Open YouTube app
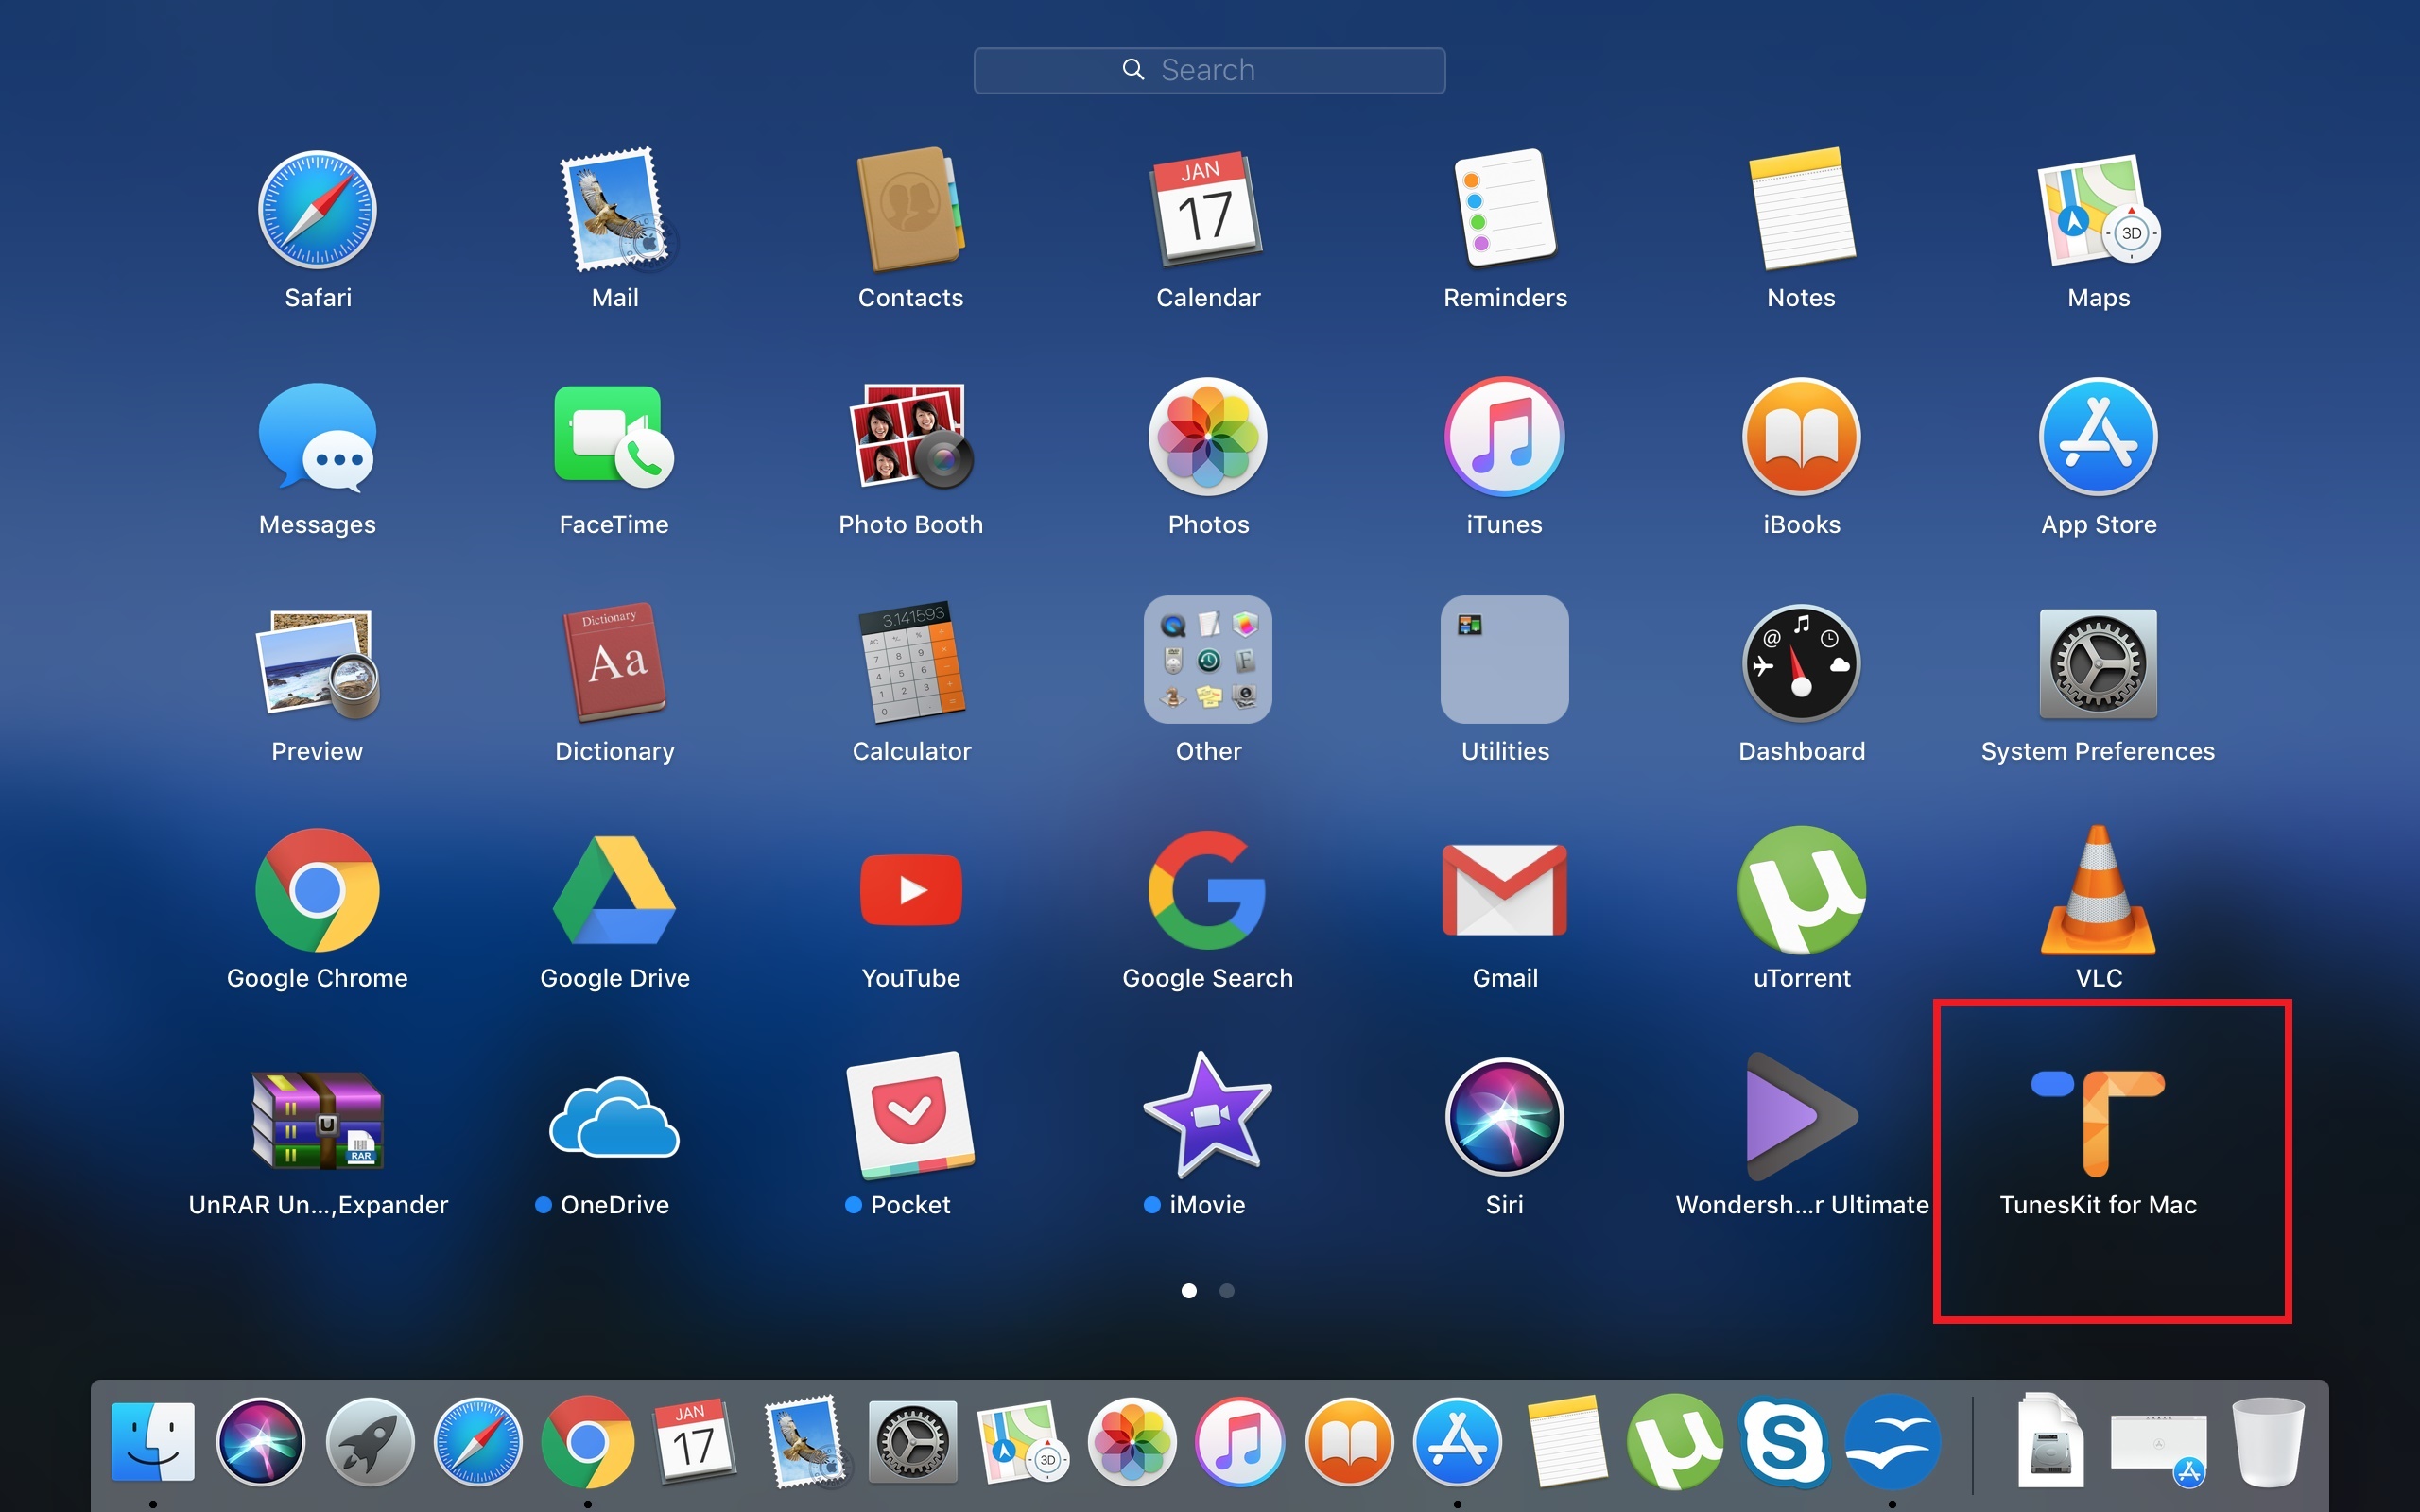 click(x=910, y=890)
